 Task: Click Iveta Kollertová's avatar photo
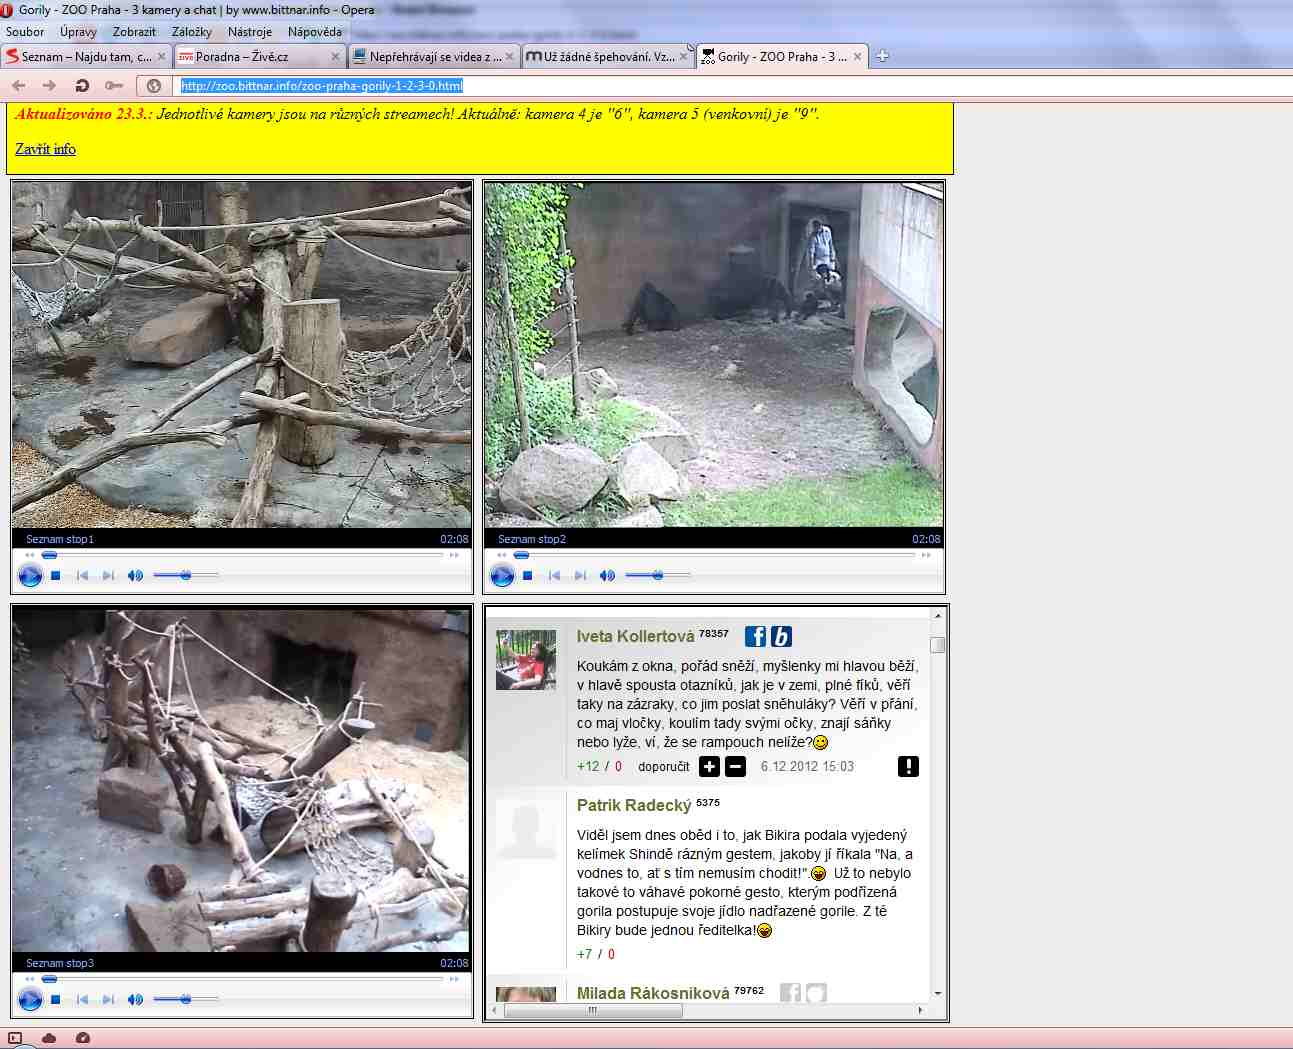pos(526,660)
